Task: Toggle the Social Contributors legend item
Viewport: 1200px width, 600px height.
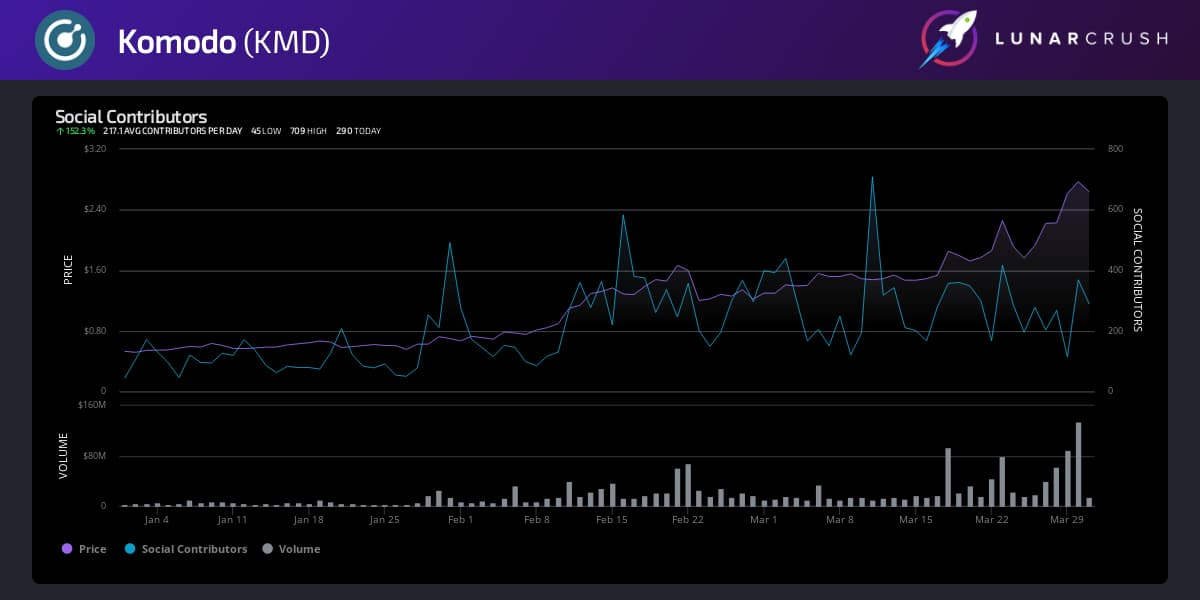Action: point(186,549)
